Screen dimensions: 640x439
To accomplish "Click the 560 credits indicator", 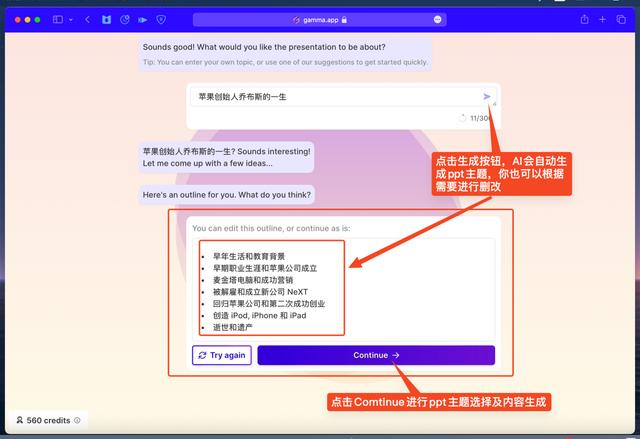I will [x=48, y=420].
